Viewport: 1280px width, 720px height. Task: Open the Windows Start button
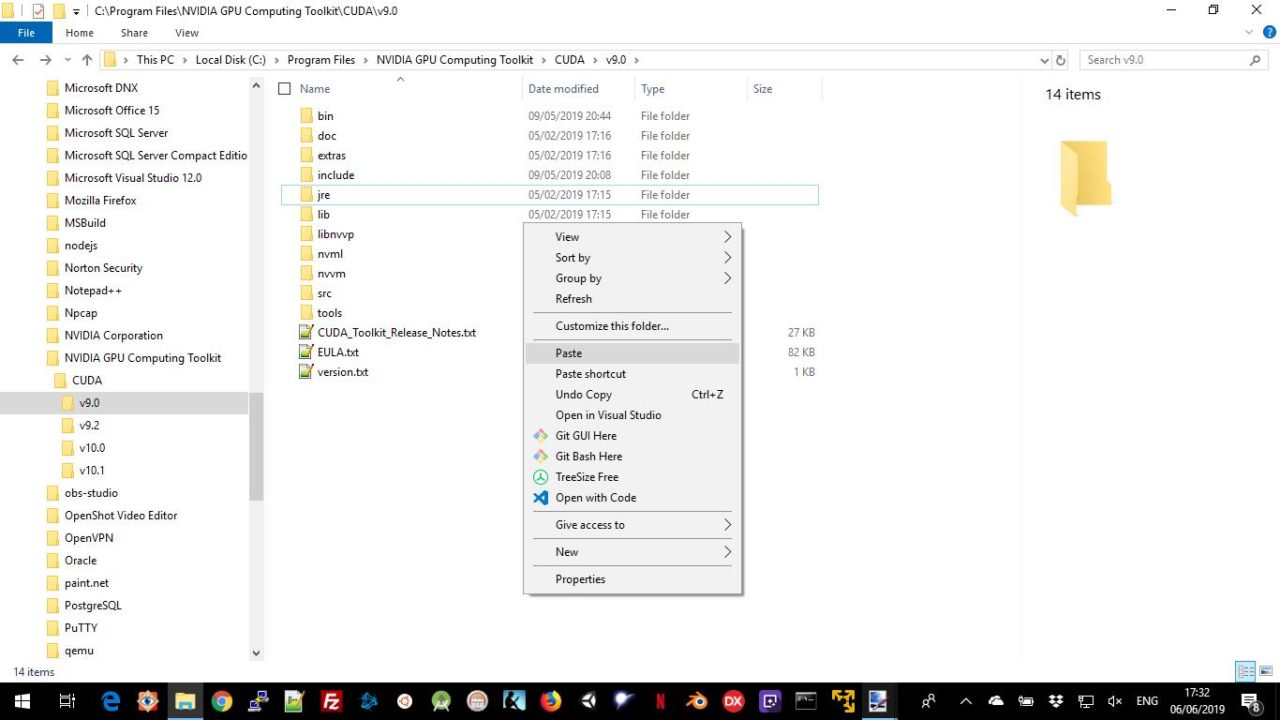pyautogui.click(x=22, y=702)
